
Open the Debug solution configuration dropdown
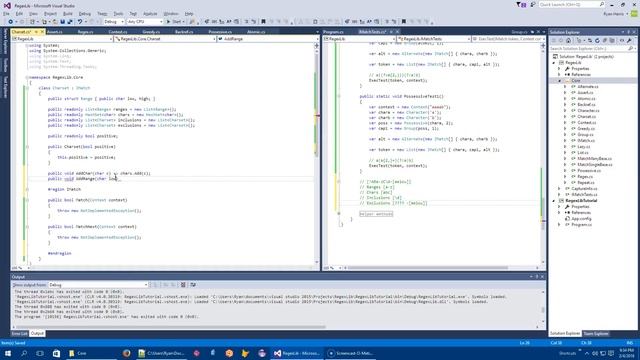[x=114, y=22]
